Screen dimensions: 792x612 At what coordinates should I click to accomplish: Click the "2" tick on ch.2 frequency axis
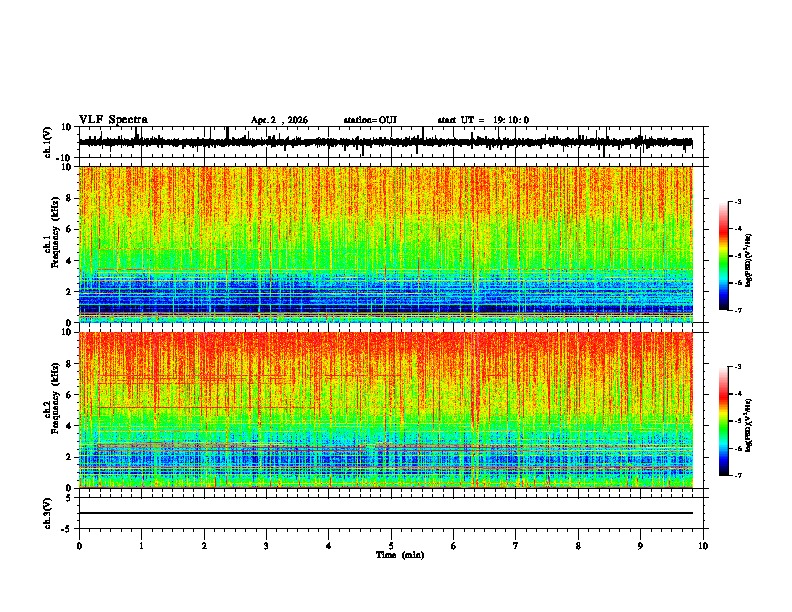[x=70, y=457]
